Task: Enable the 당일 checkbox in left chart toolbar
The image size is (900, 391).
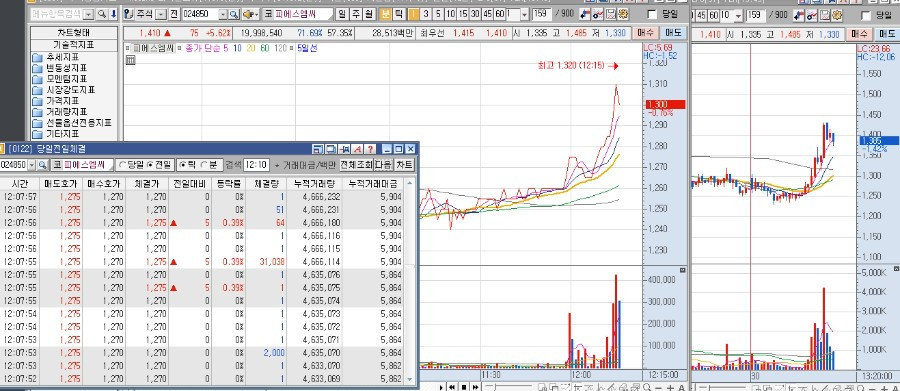Action: pos(651,14)
